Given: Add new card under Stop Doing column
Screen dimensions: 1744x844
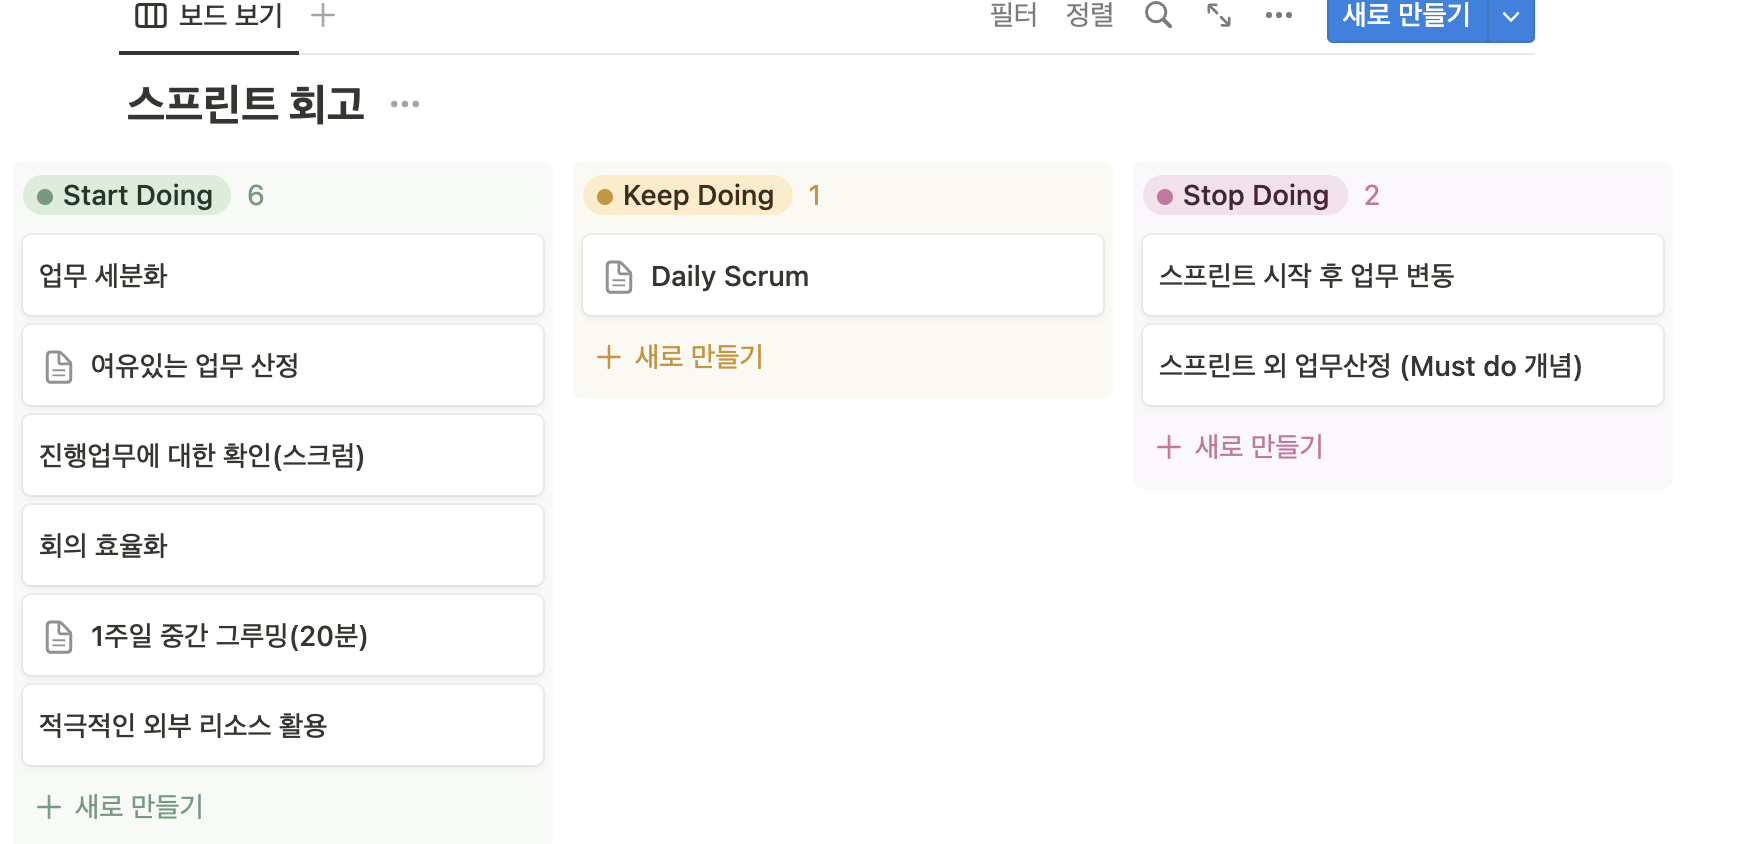Looking at the screenshot, I should [1240, 447].
